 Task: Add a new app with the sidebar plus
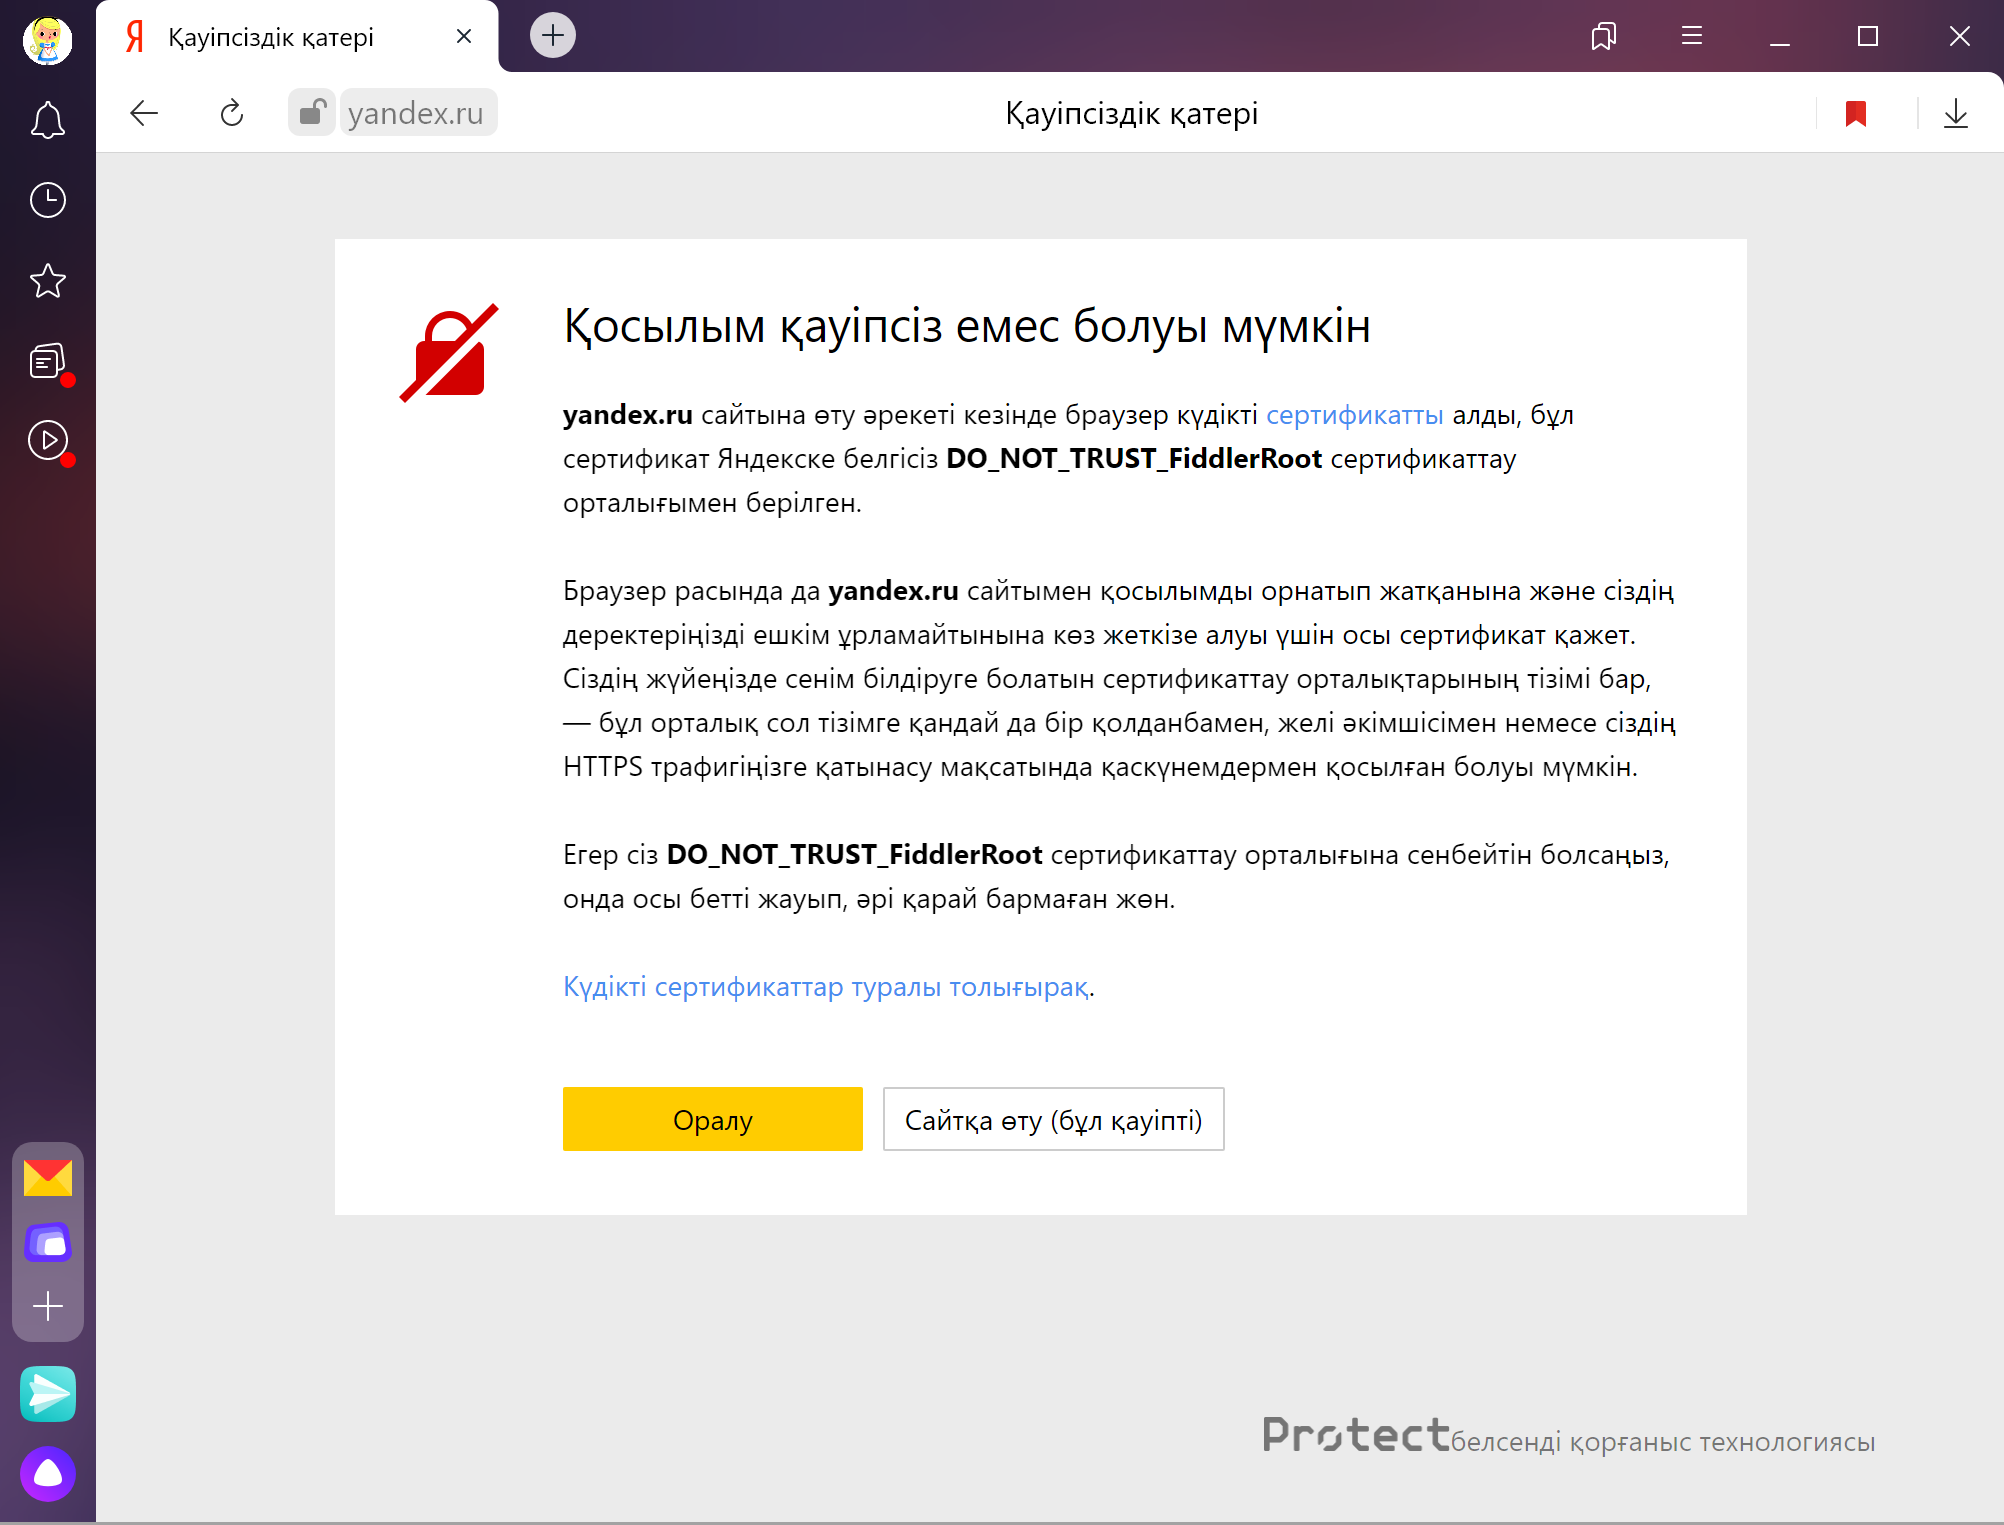coord(48,1306)
